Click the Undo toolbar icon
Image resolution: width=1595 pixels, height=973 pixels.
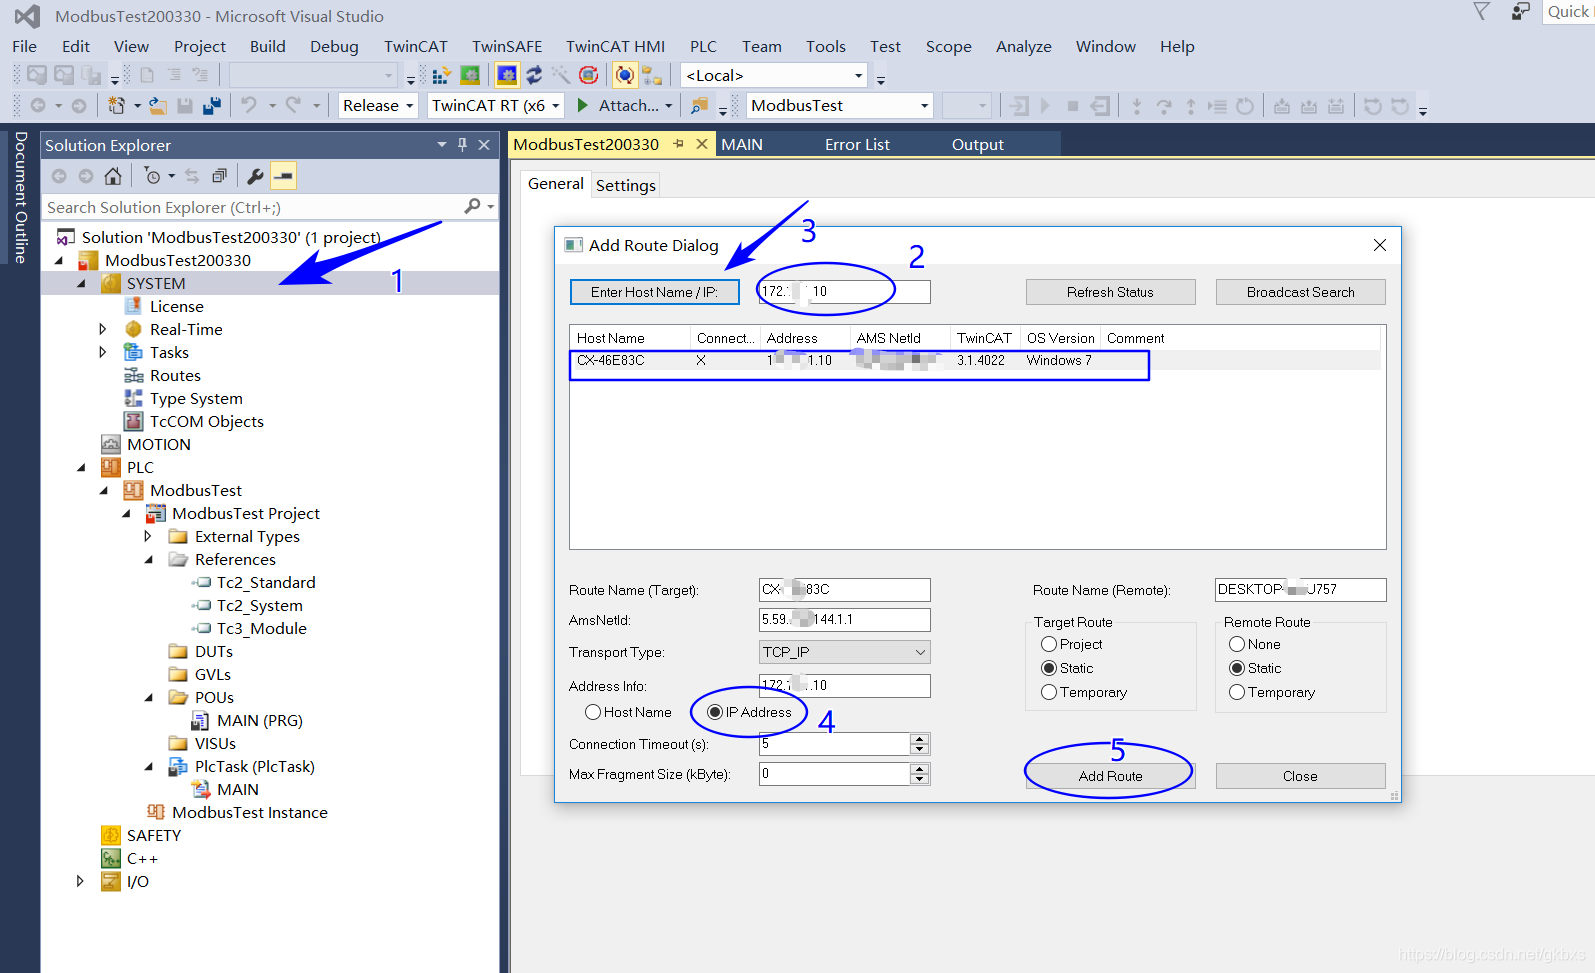[x=249, y=105]
